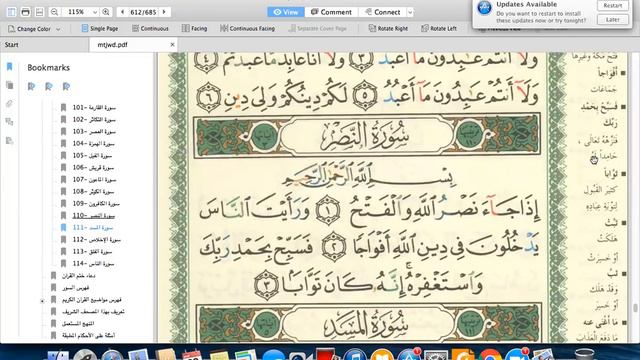Click the 612/685 page number field
The image size is (640, 360).
[x=143, y=12]
